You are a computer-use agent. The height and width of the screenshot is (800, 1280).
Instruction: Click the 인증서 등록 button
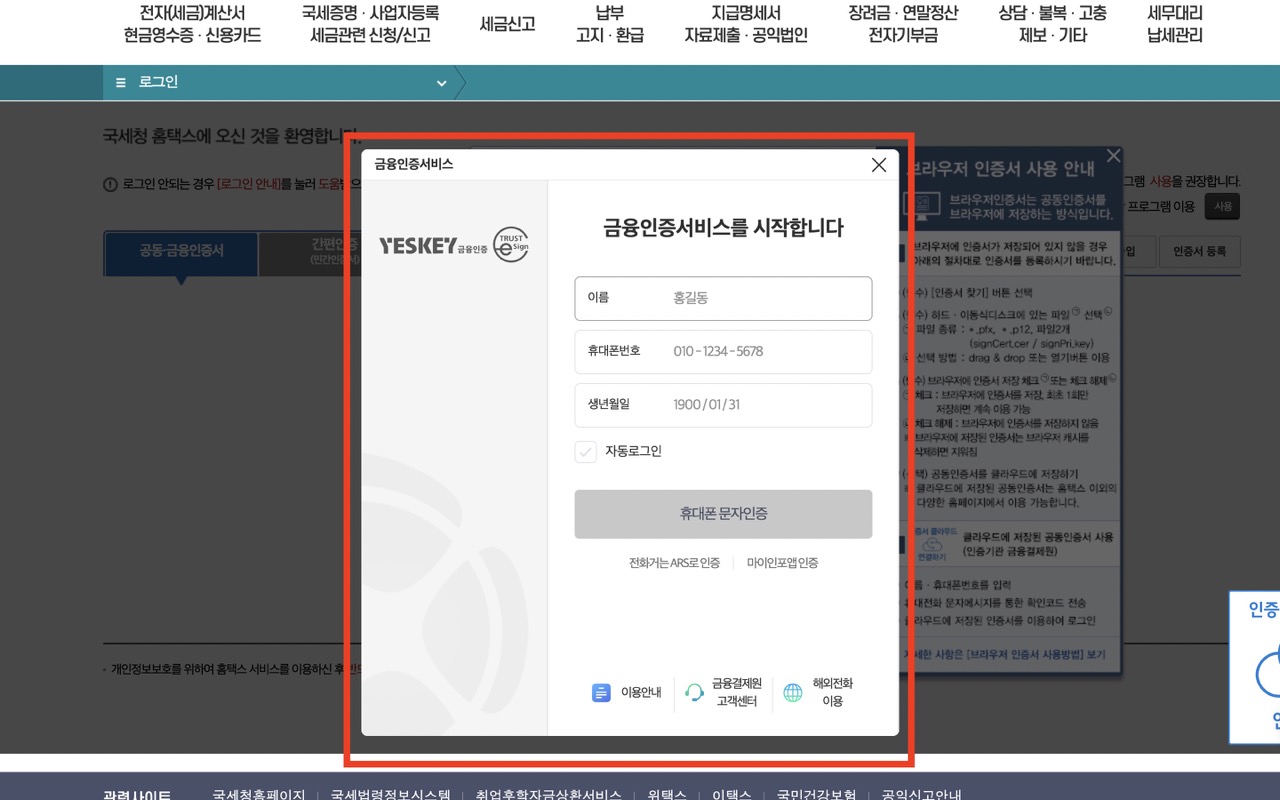point(1200,252)
